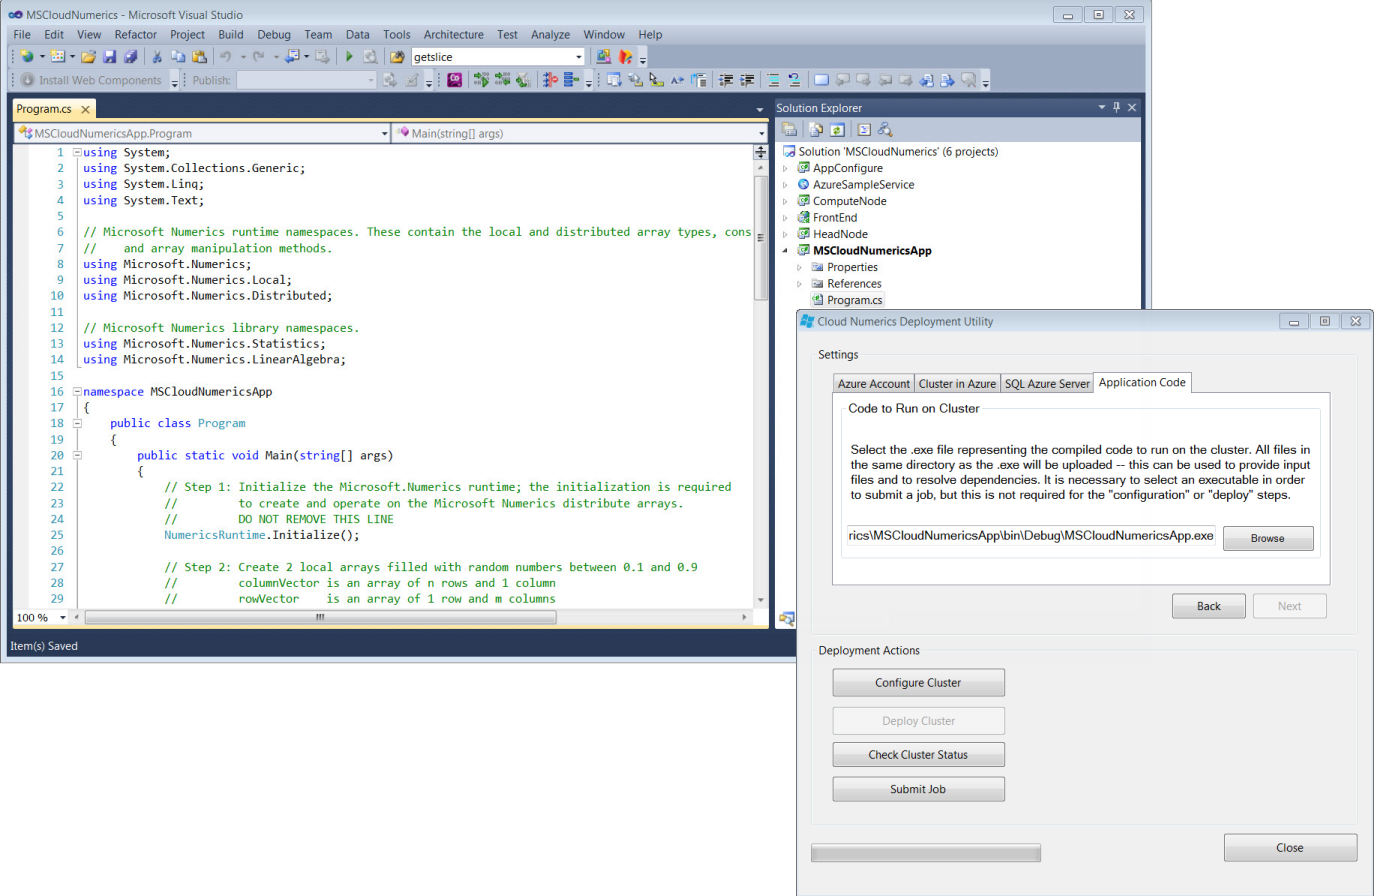The height and width of the screenshot is (896, 1377).
Task: Open the Refactor menu
Action: point(135,34)
